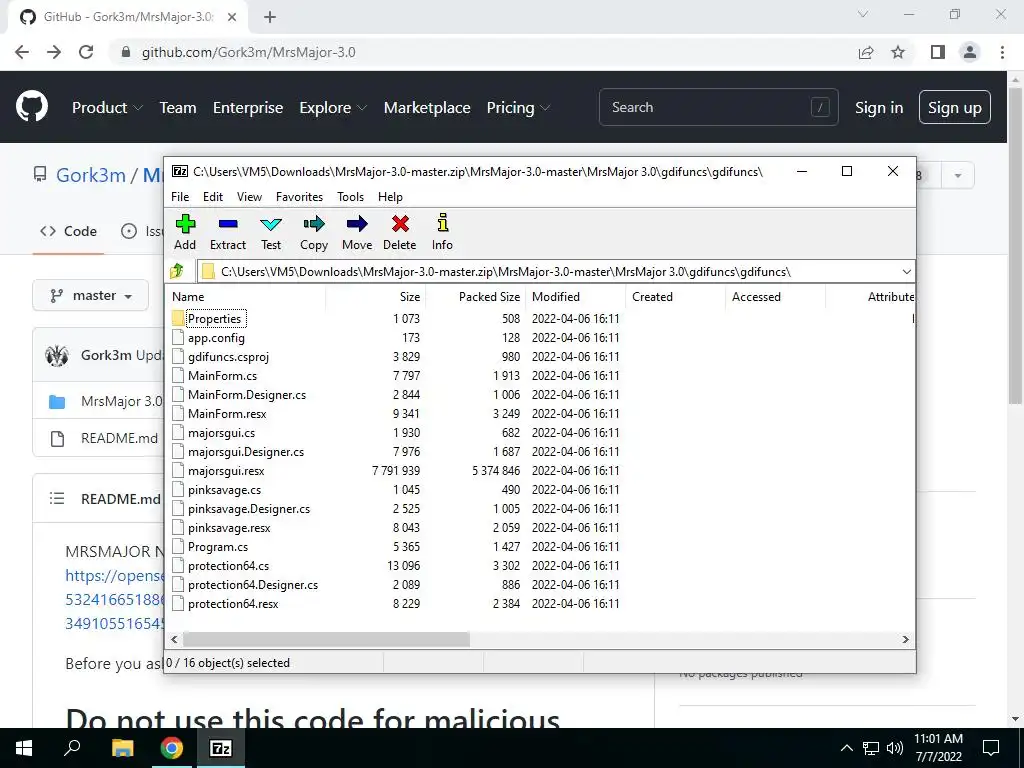Open the Edit menu in 7-Zip
Image resolution: width=1024 pixels, height=768 pixels.
click(213, 197)
